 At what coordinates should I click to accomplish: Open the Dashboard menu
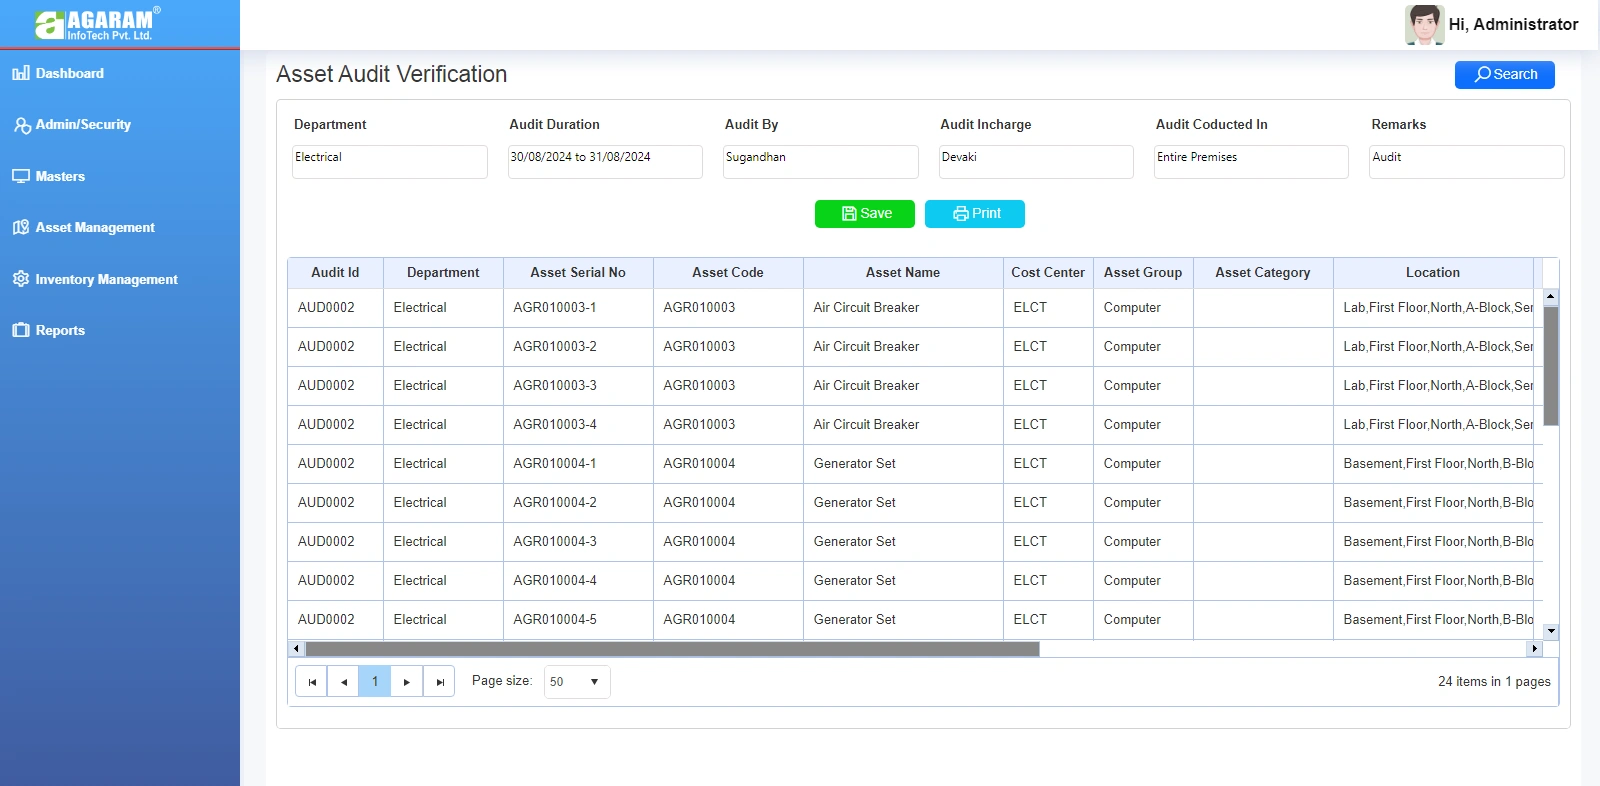pos(69,73)
